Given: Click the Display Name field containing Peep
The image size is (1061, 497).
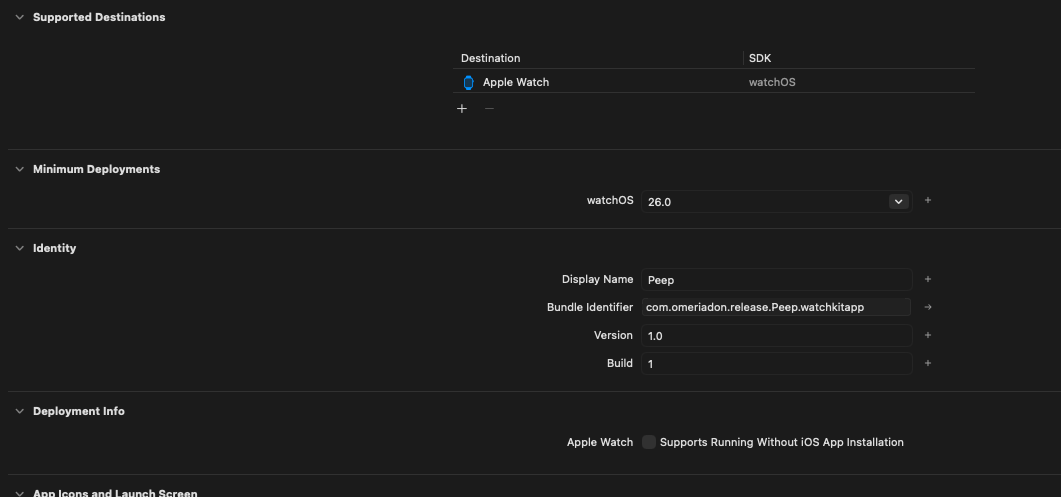Looking at the screenshot, I should click(776, 280).
